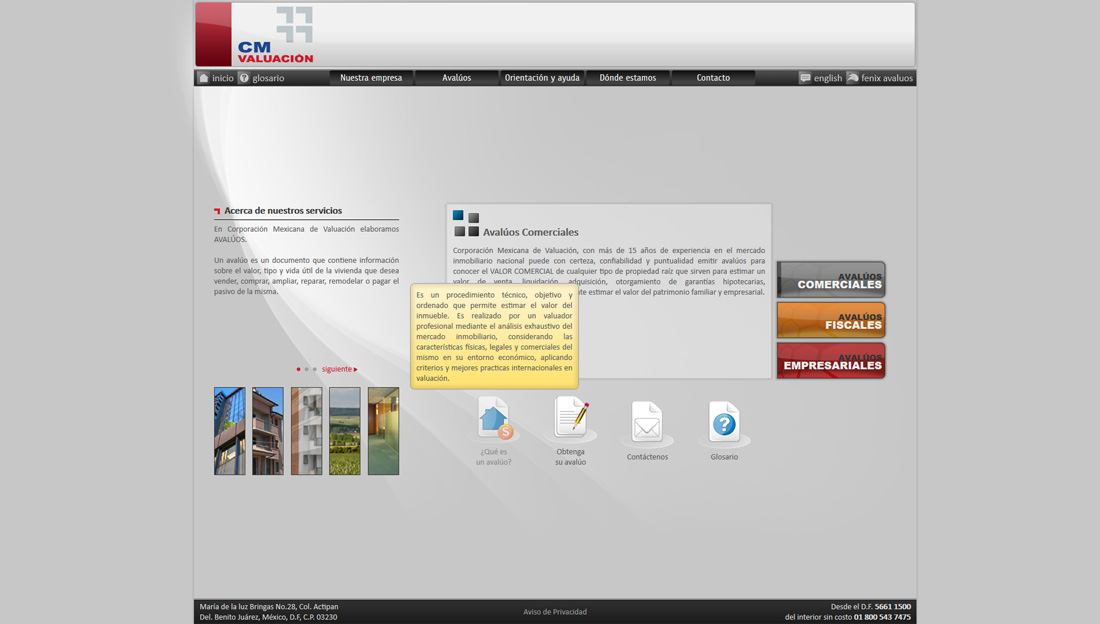Click the fenix avaluos bird icon
Image resolution: width=1100 pixels, height=624 pixels.
(852, 78)
